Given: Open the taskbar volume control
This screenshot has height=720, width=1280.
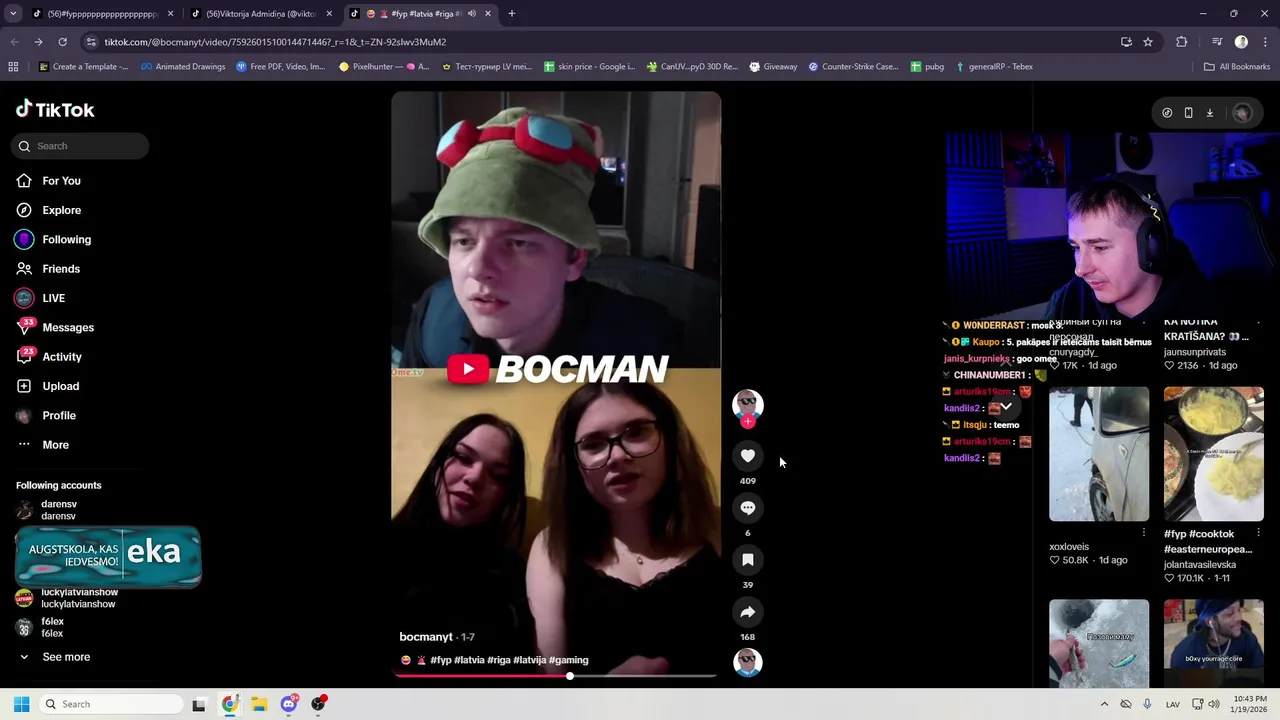Looking at the screenshot, I should pos(1214,704).
